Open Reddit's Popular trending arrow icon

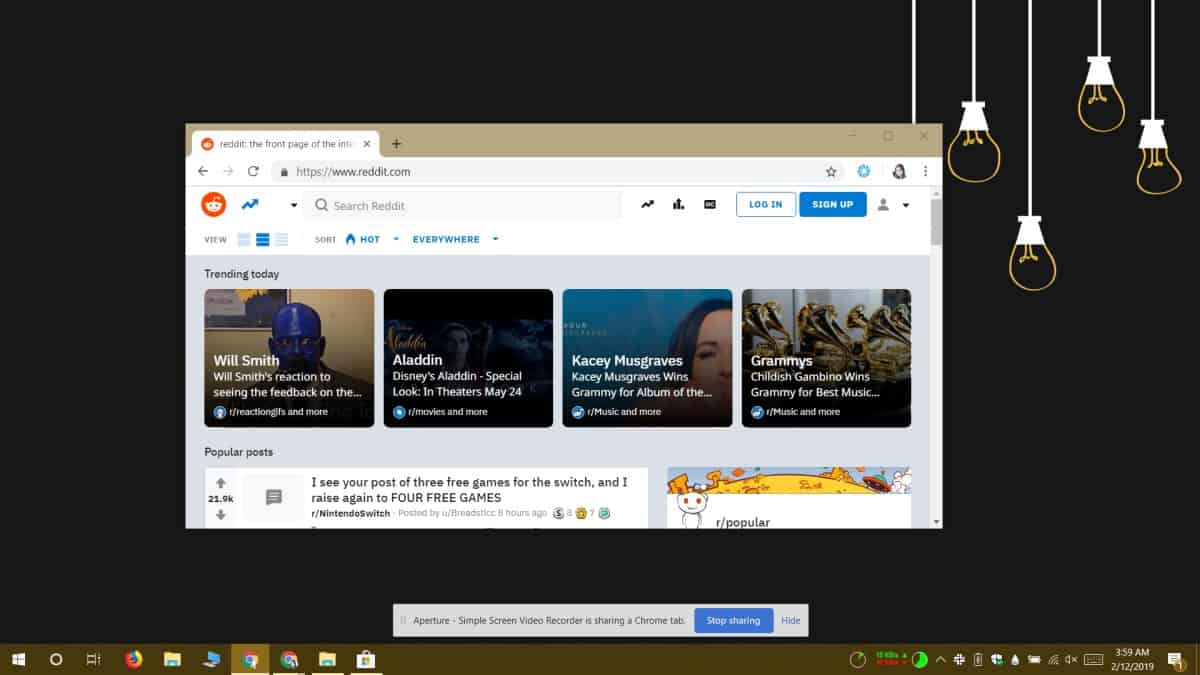coord(648,205)
